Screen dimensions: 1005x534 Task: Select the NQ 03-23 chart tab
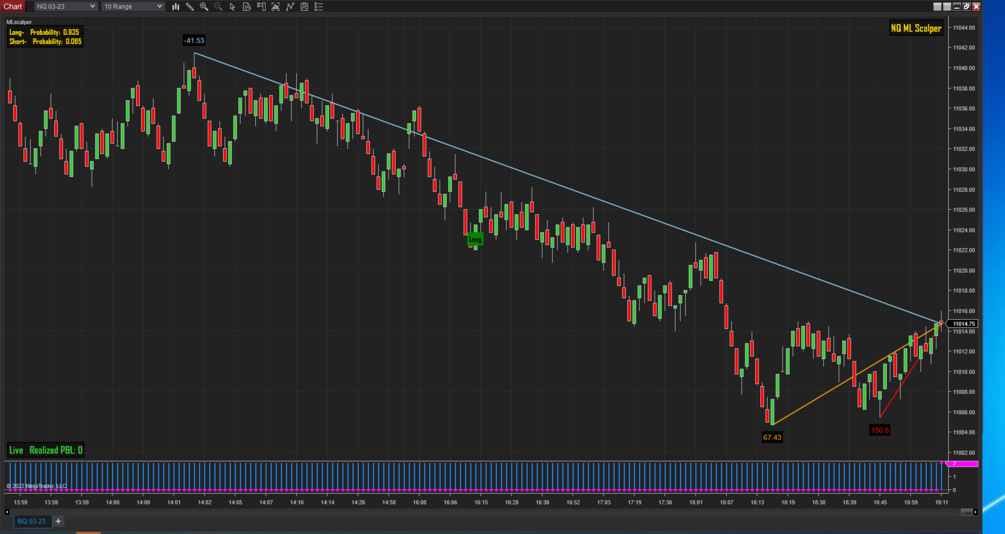(31, 521)
